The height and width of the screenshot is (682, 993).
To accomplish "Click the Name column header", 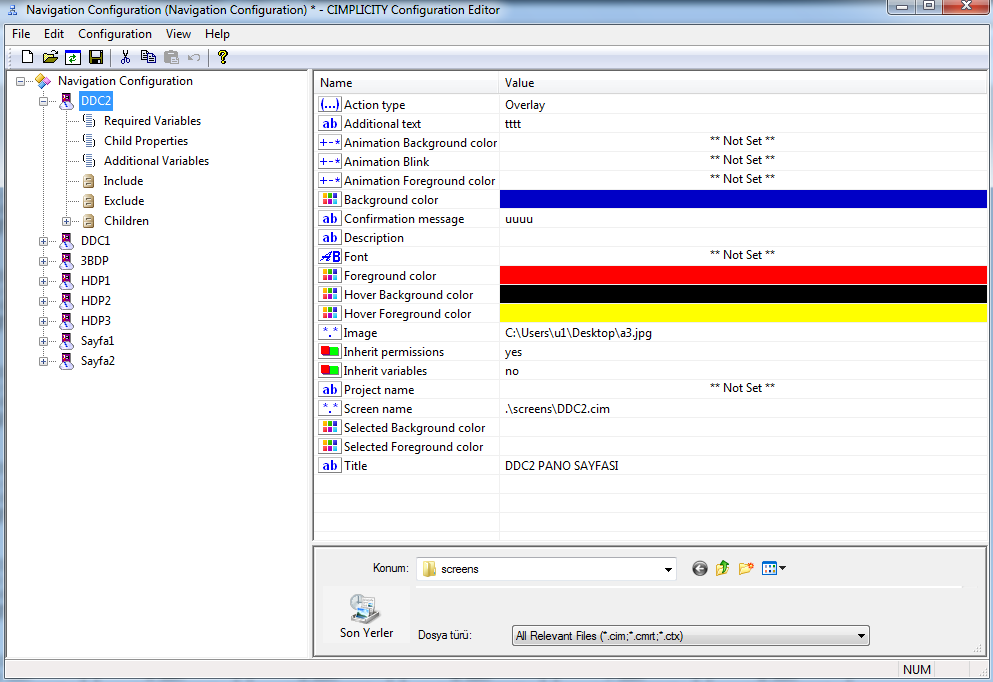I will pyautogui.click(x=407, y=83).
